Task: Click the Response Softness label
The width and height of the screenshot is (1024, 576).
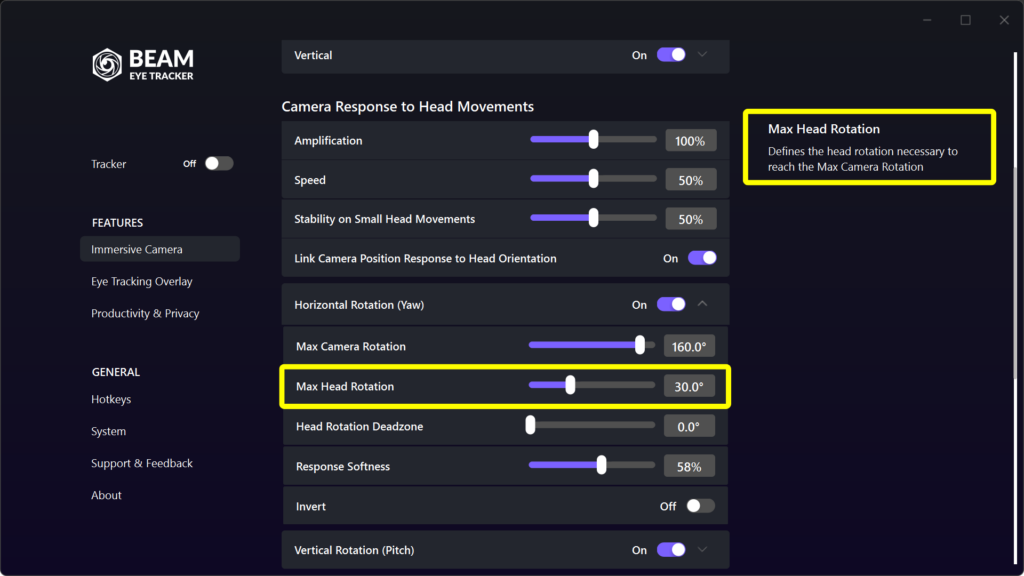Action: coord(343,466)
